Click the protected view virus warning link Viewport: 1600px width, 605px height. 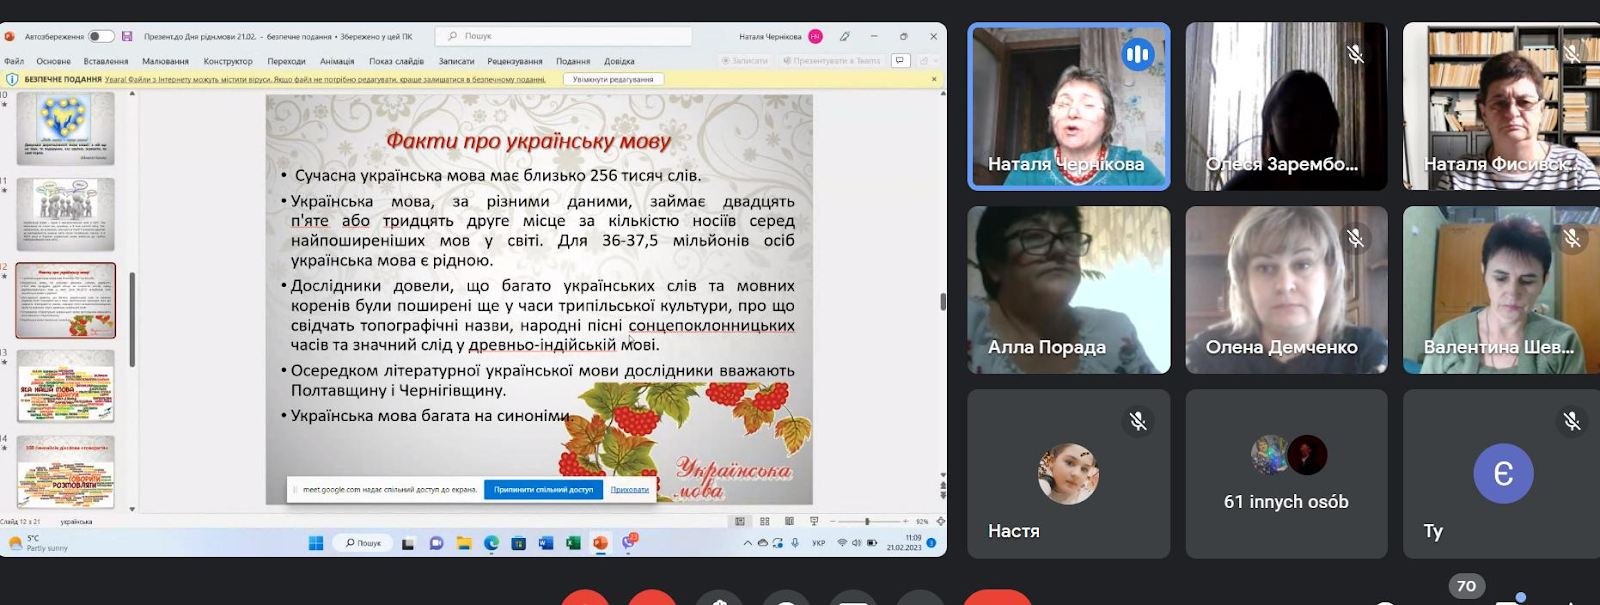point(325,79)
